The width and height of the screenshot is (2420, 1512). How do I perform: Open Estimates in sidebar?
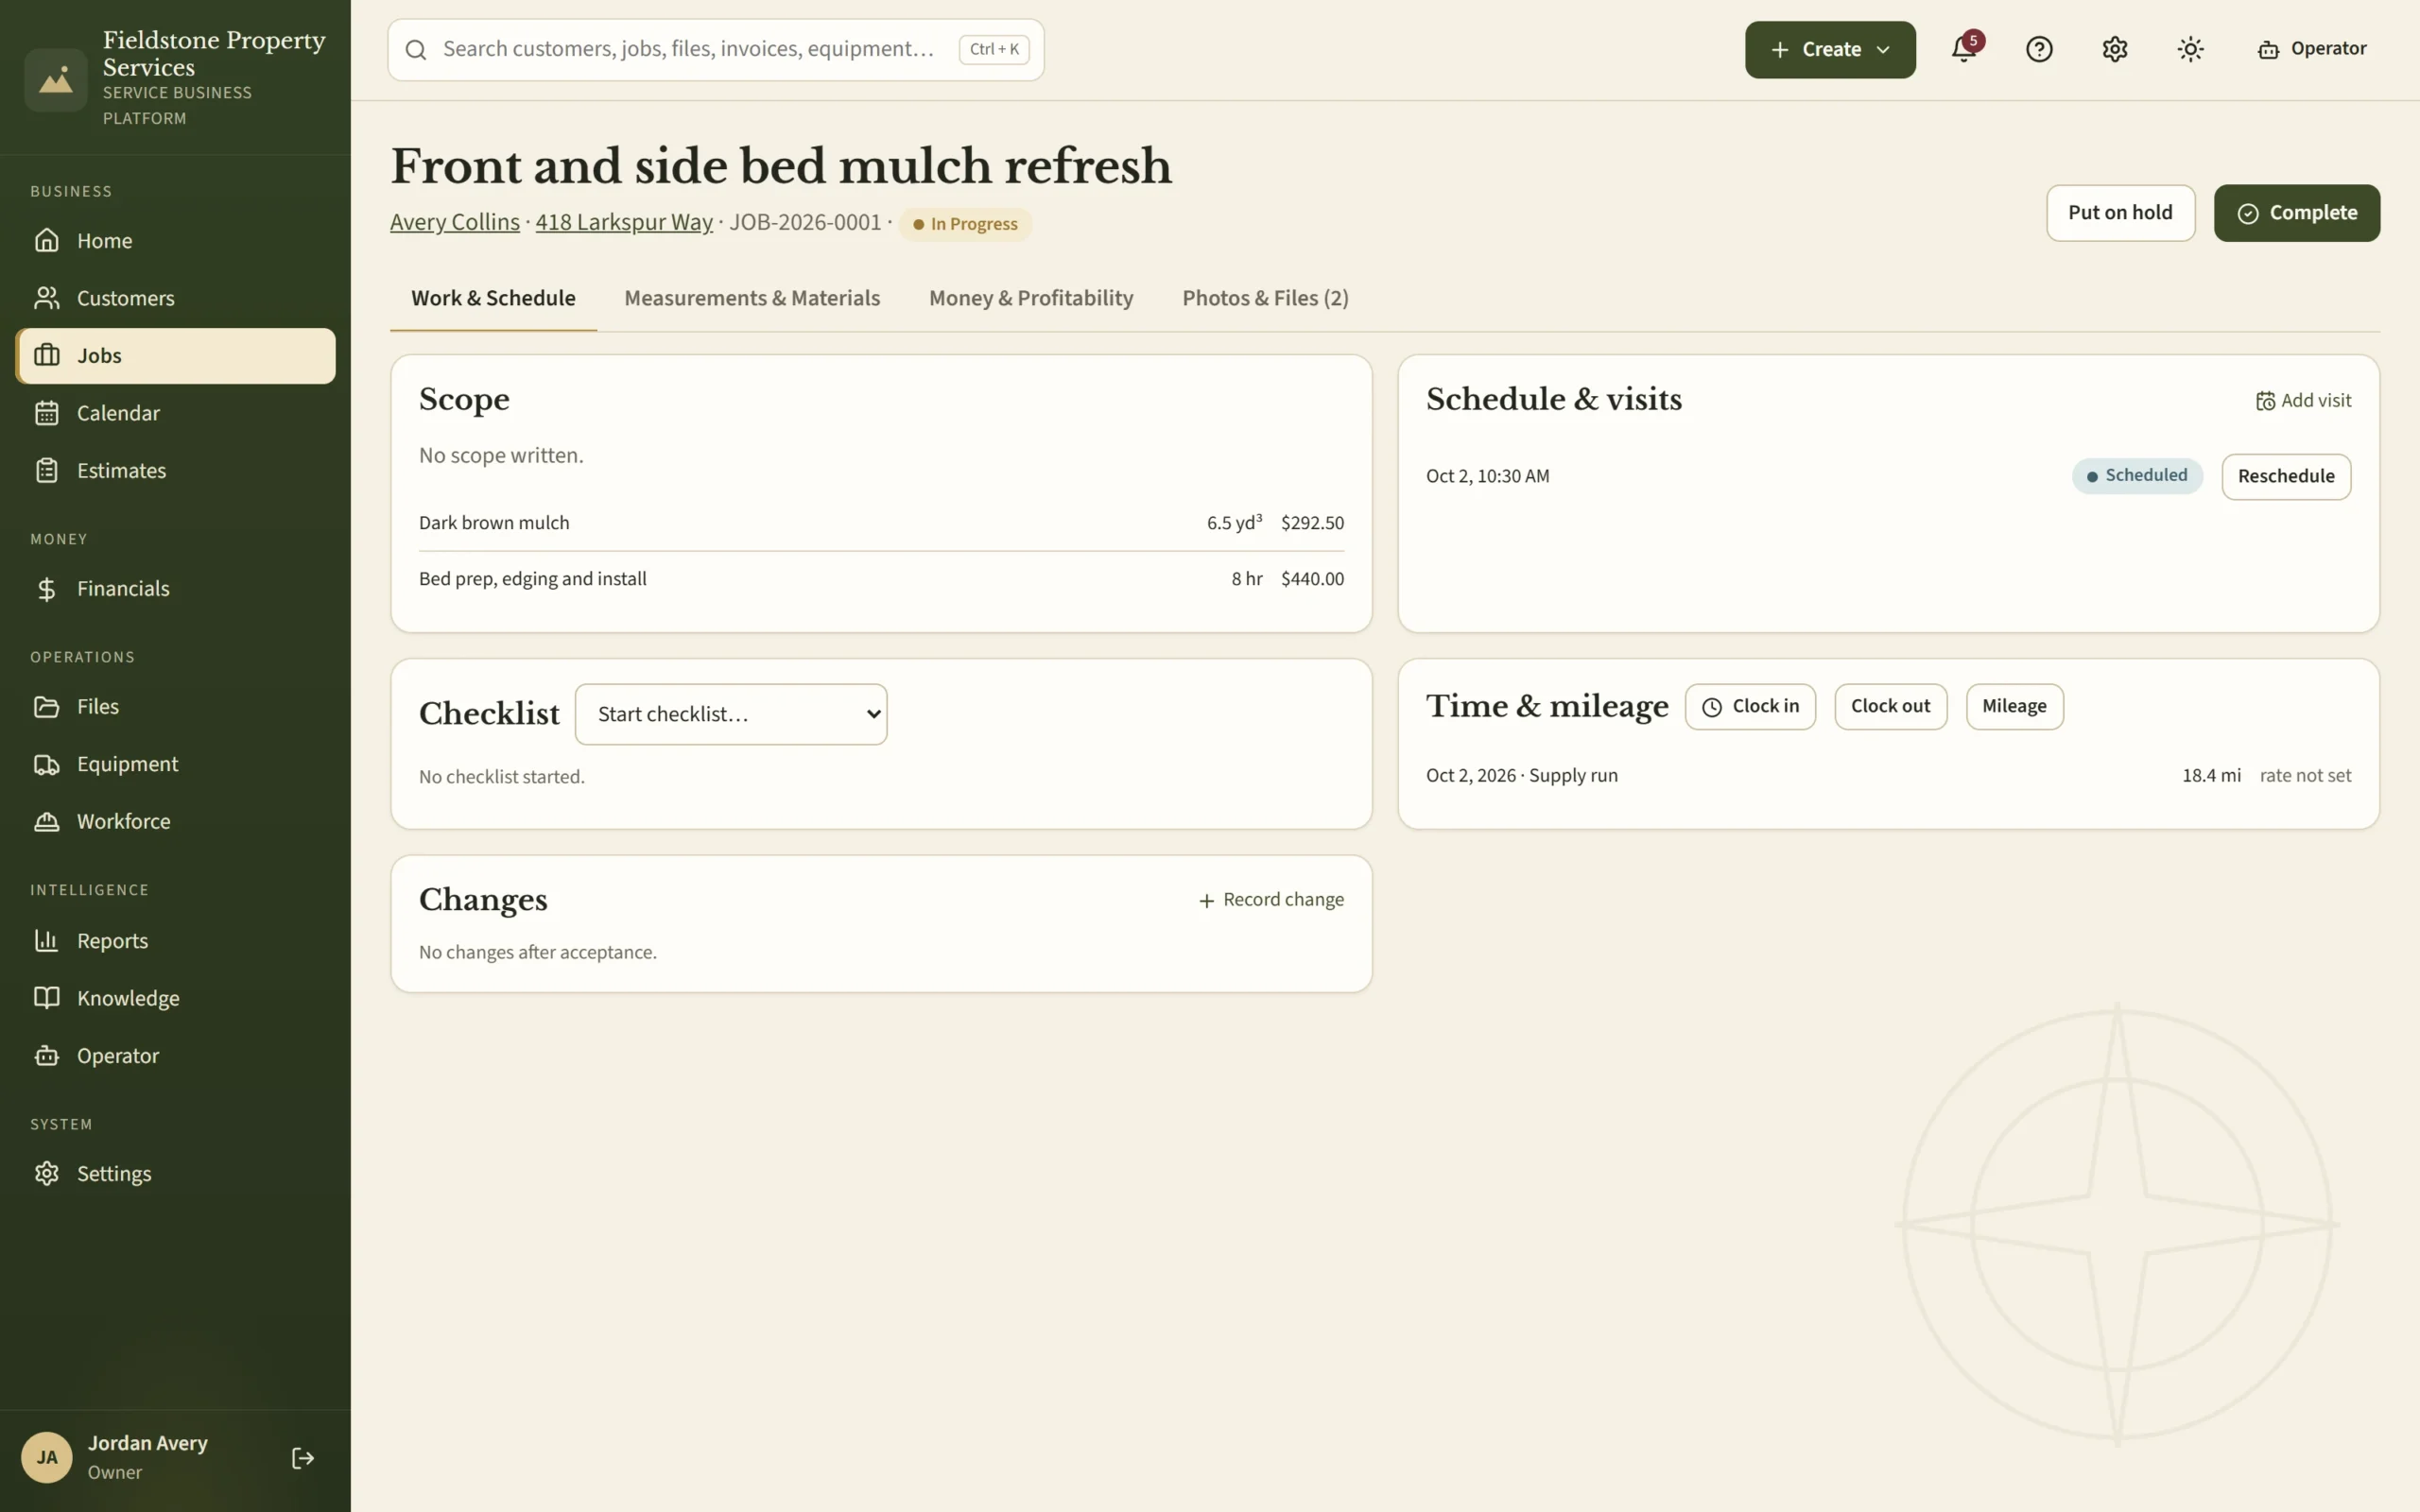click(x=175, y=470)
